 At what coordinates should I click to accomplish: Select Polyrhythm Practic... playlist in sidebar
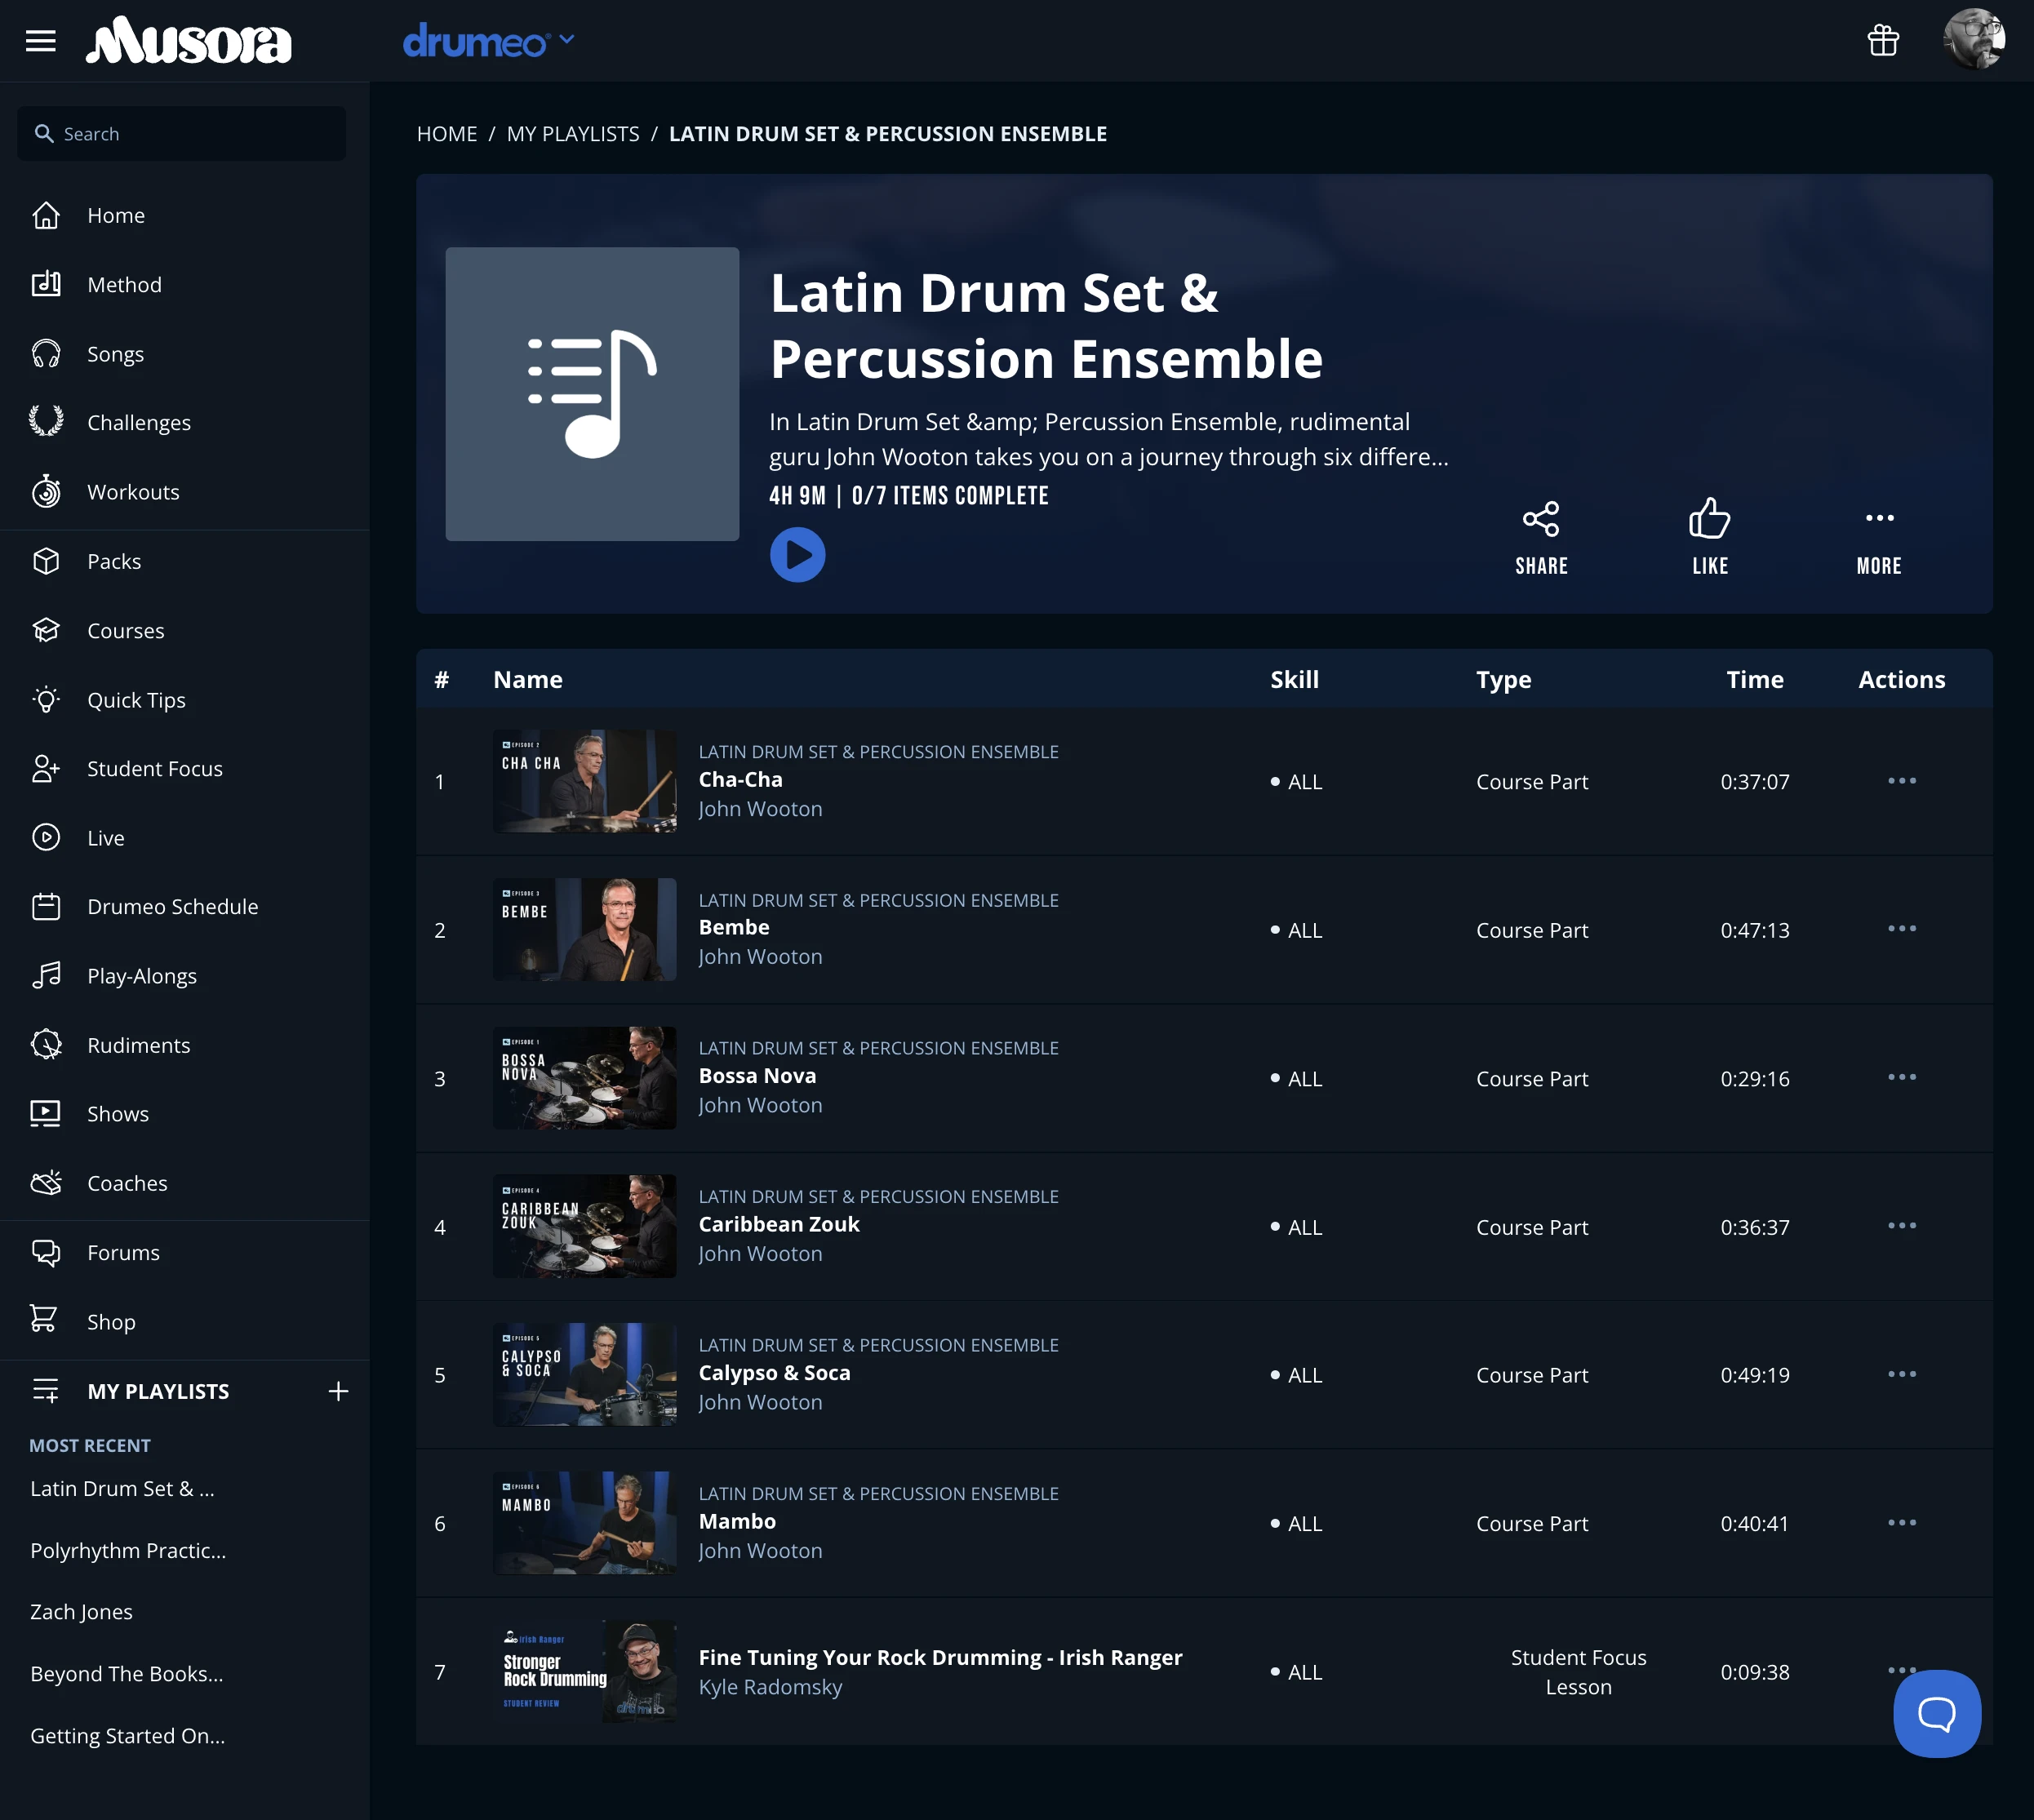click(x=128, y=1550)
